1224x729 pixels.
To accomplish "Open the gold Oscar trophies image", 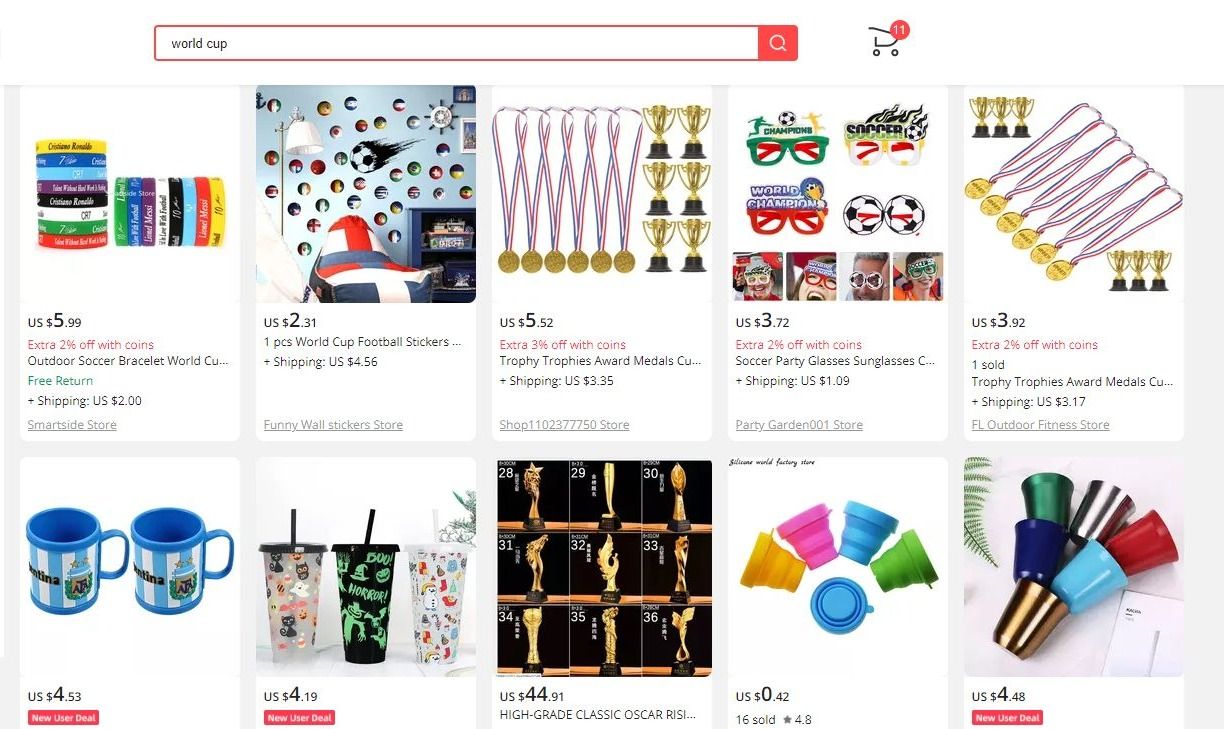I will coord(602,567).
